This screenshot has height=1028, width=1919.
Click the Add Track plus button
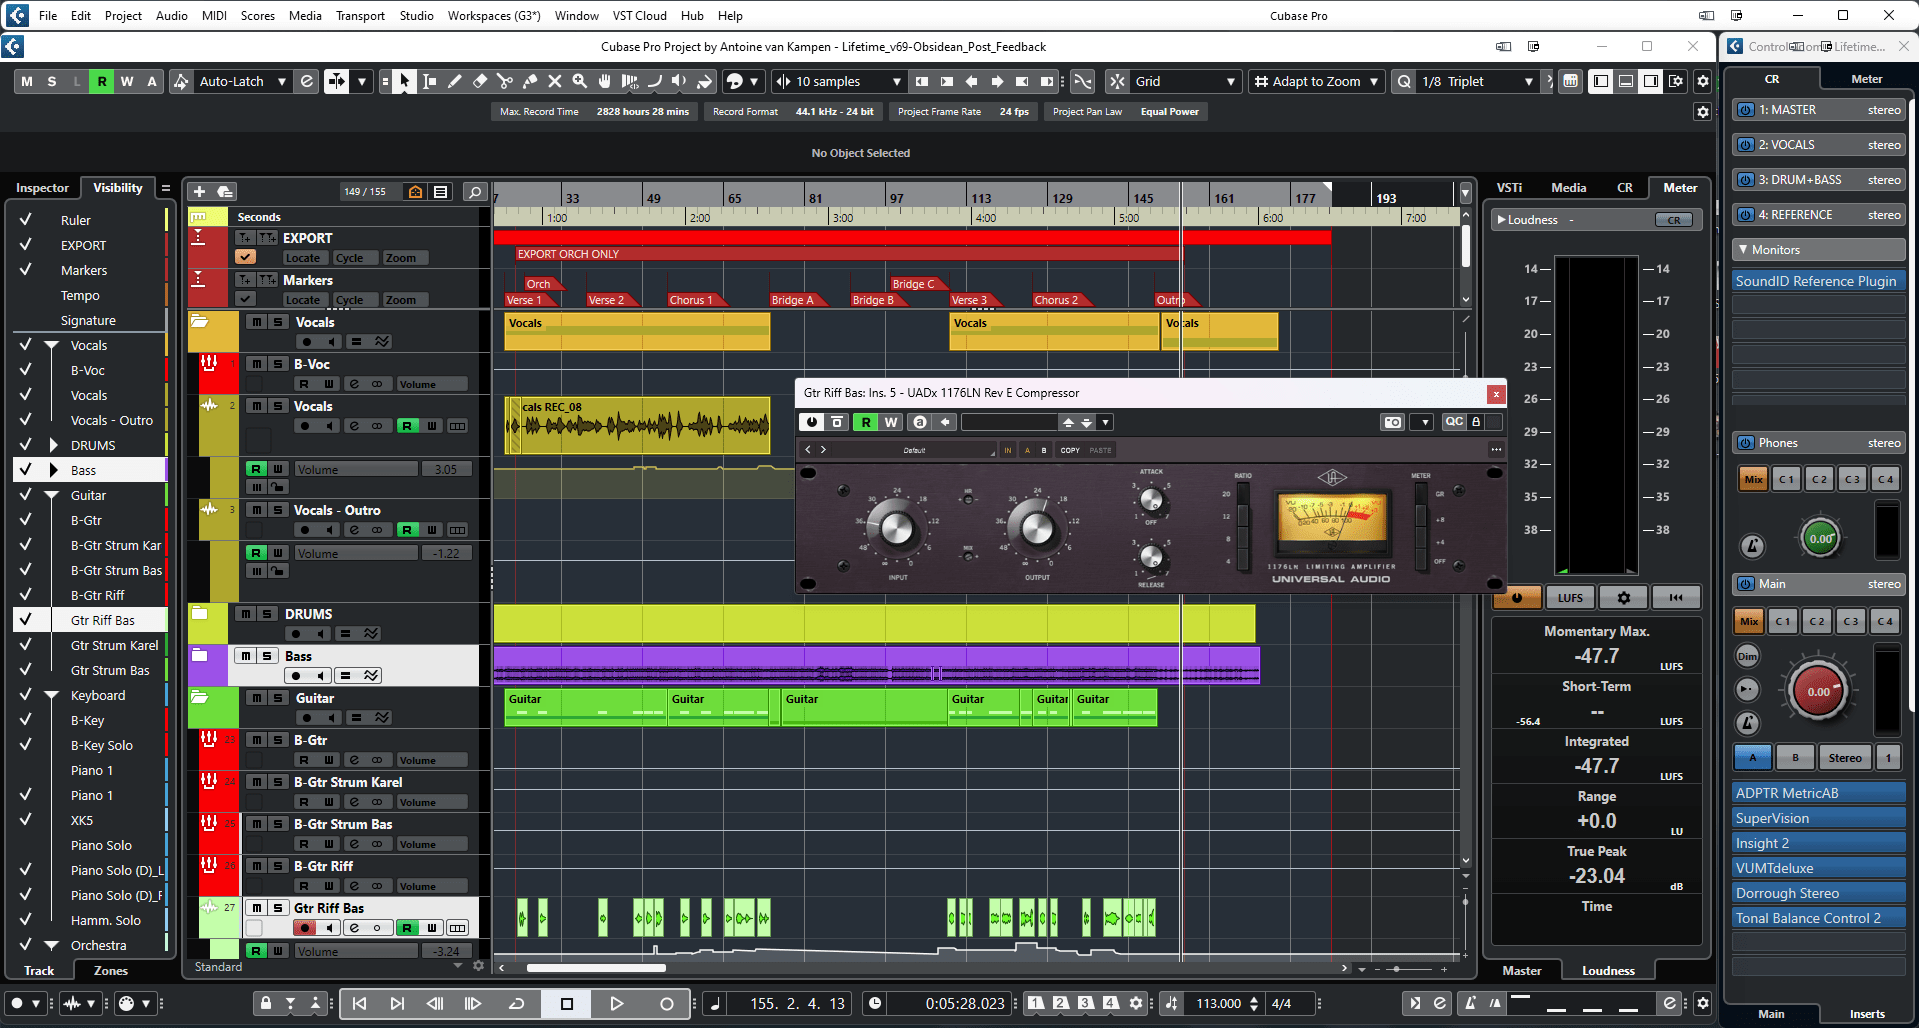(199, 191)
